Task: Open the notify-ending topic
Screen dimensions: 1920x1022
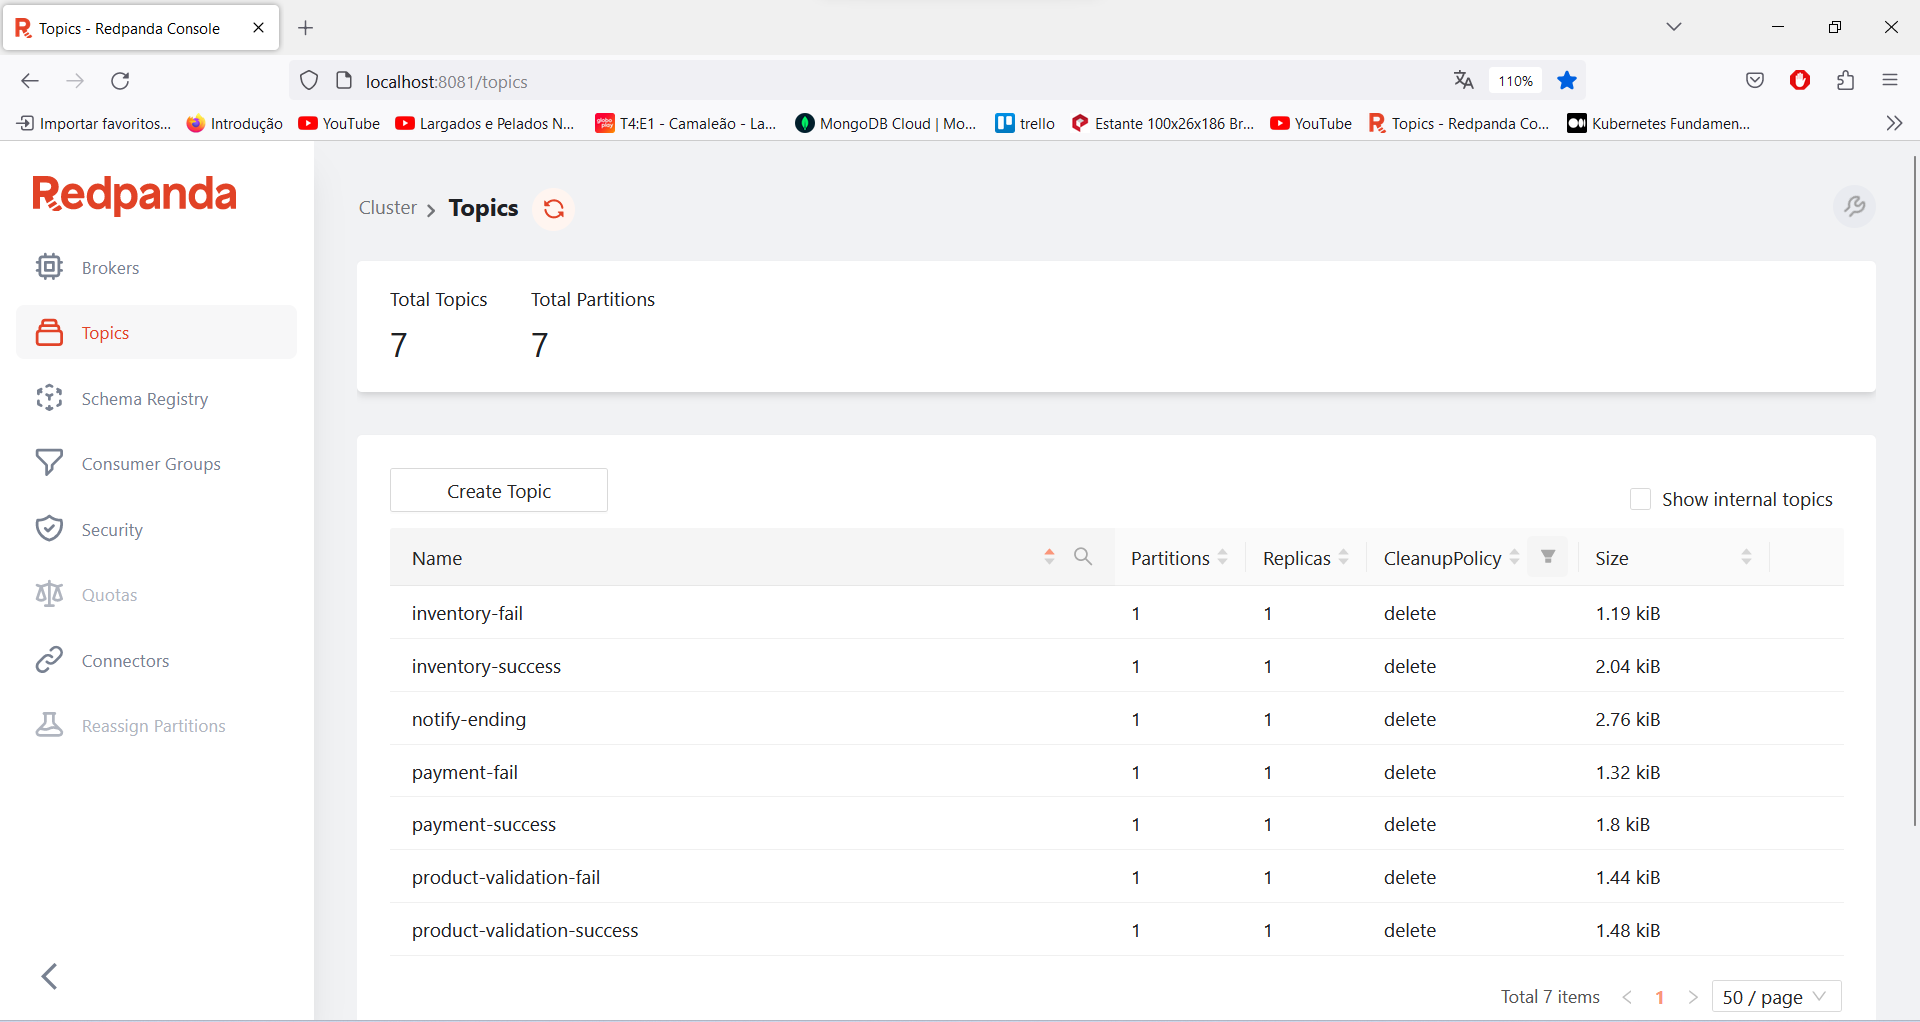Action: coord(469,720)
